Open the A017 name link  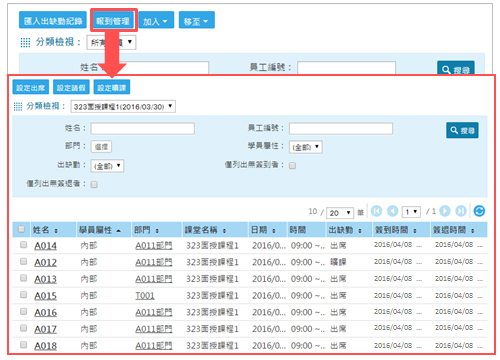pyautogui.click(x=45, y=329)
